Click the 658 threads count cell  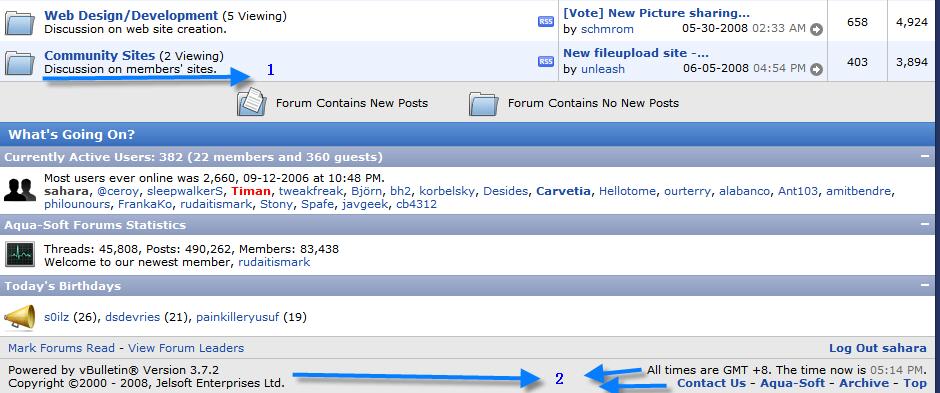857,22
